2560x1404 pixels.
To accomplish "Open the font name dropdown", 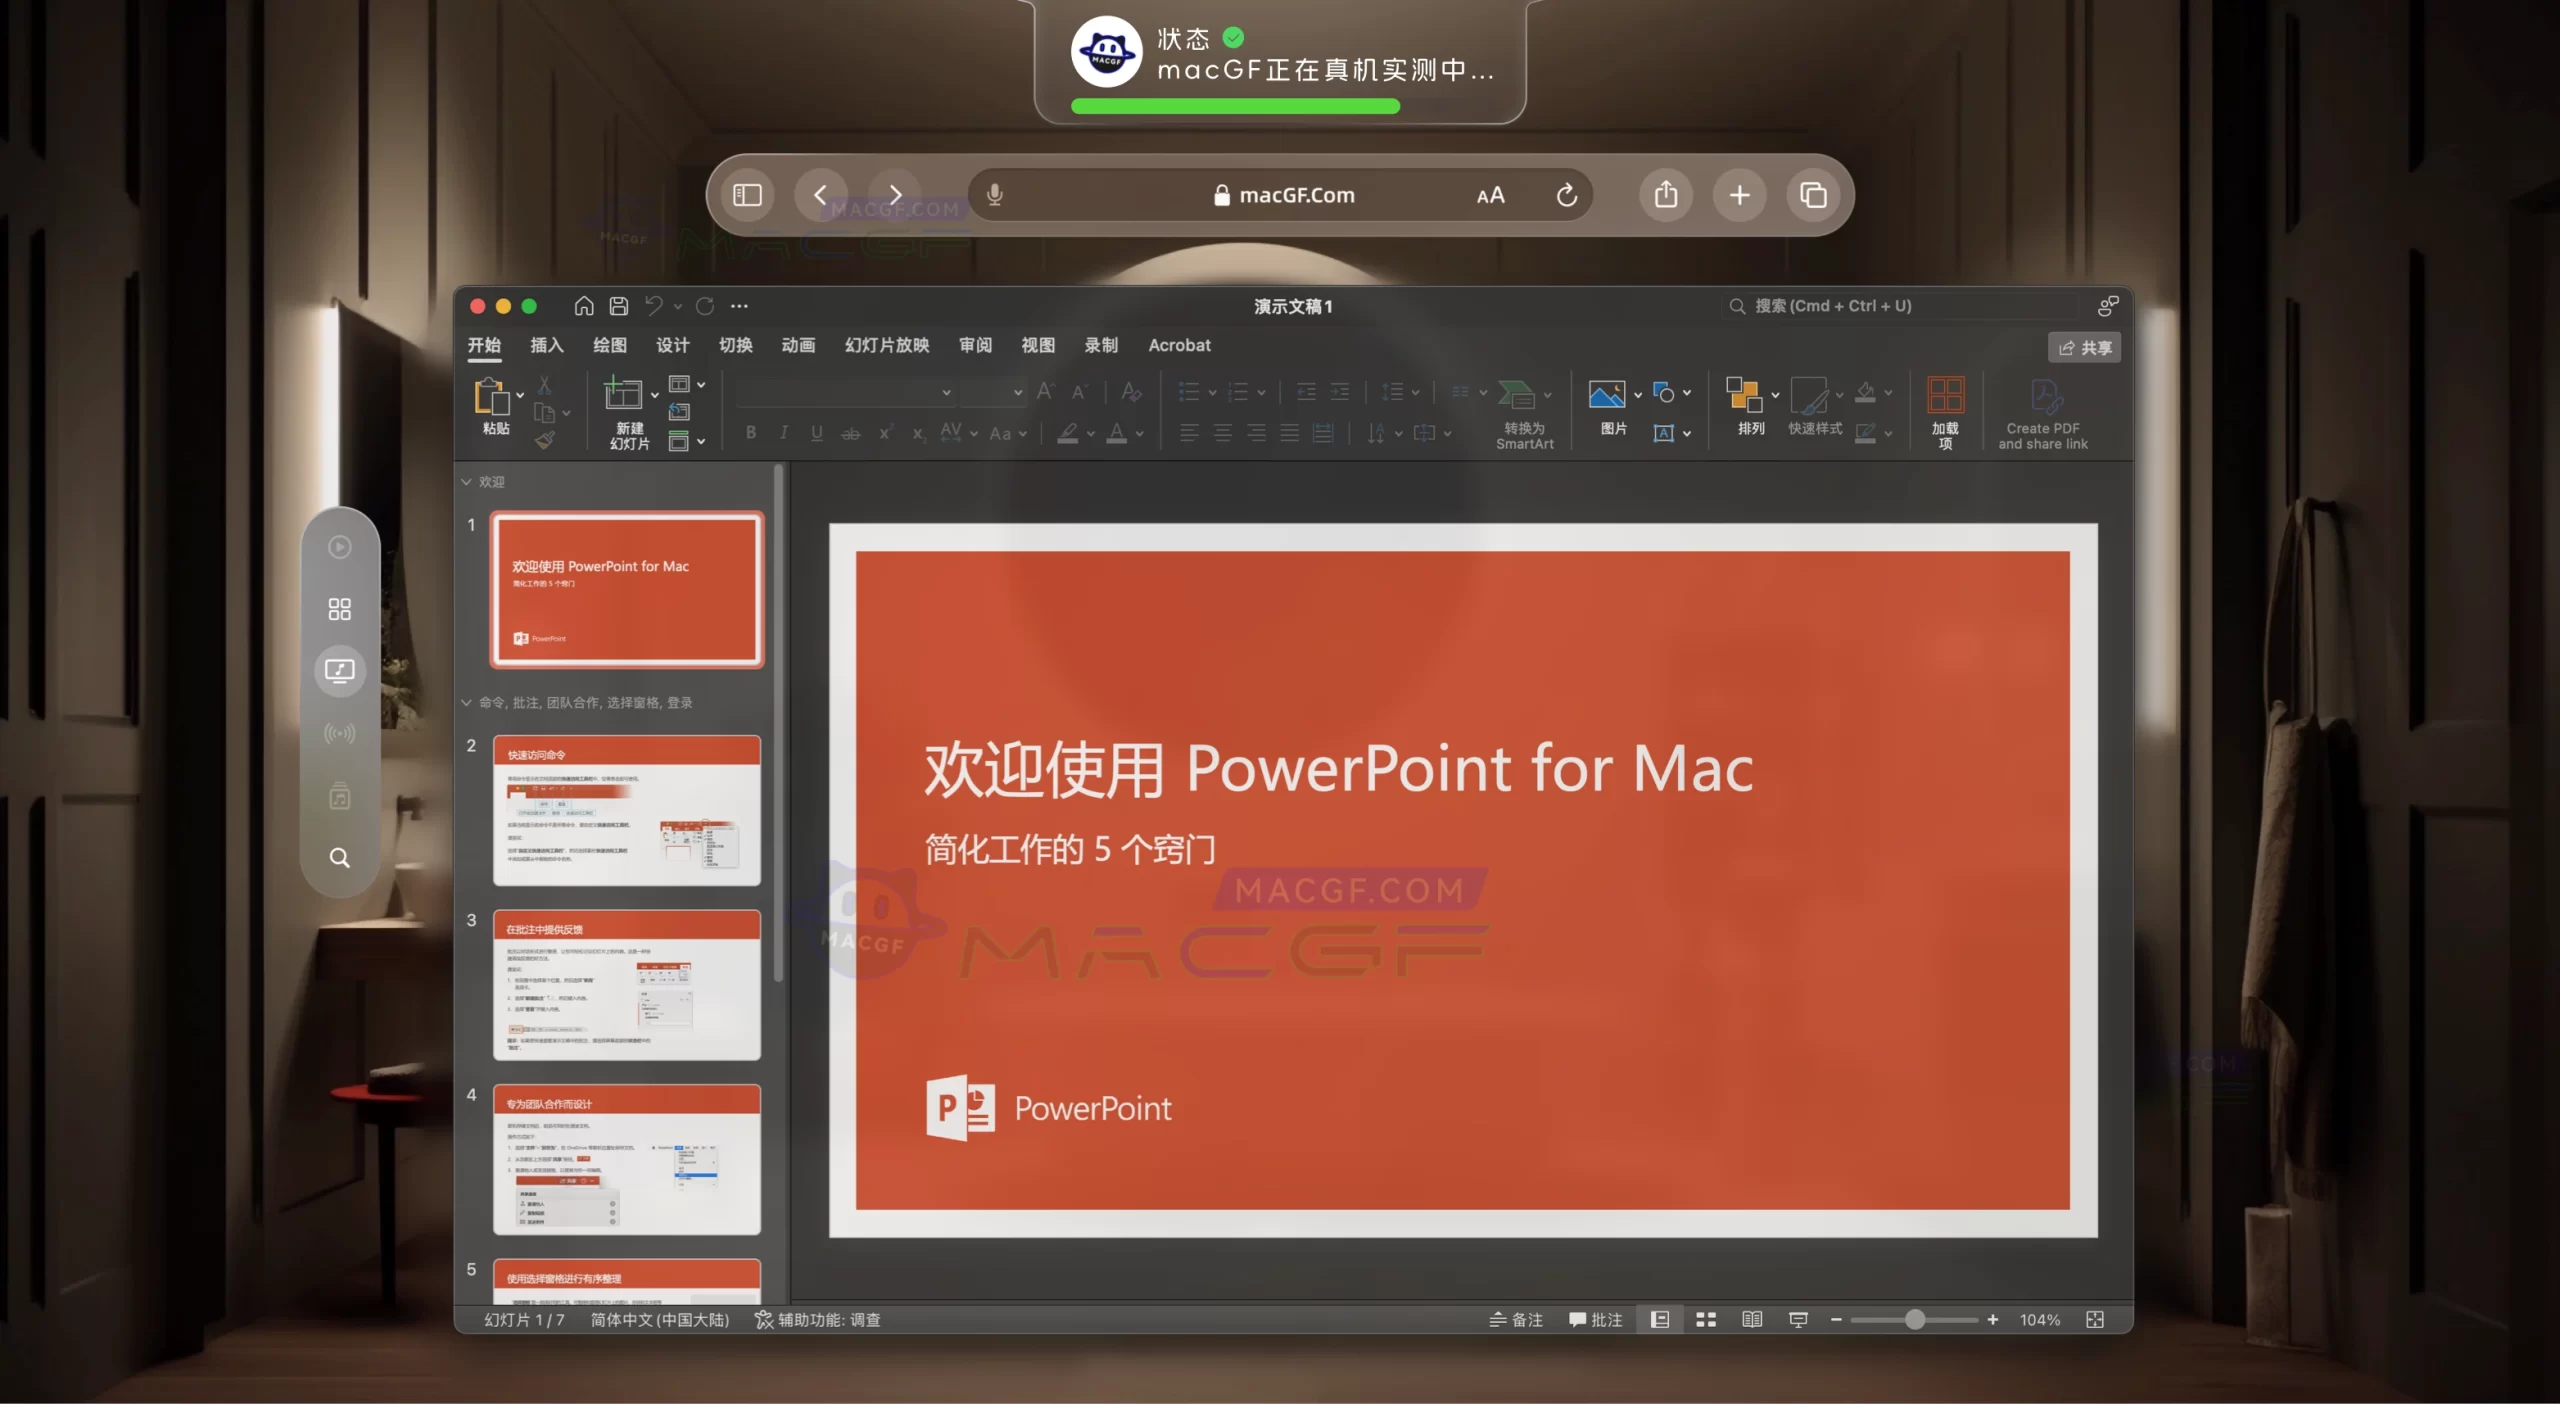I will [946, 393].
